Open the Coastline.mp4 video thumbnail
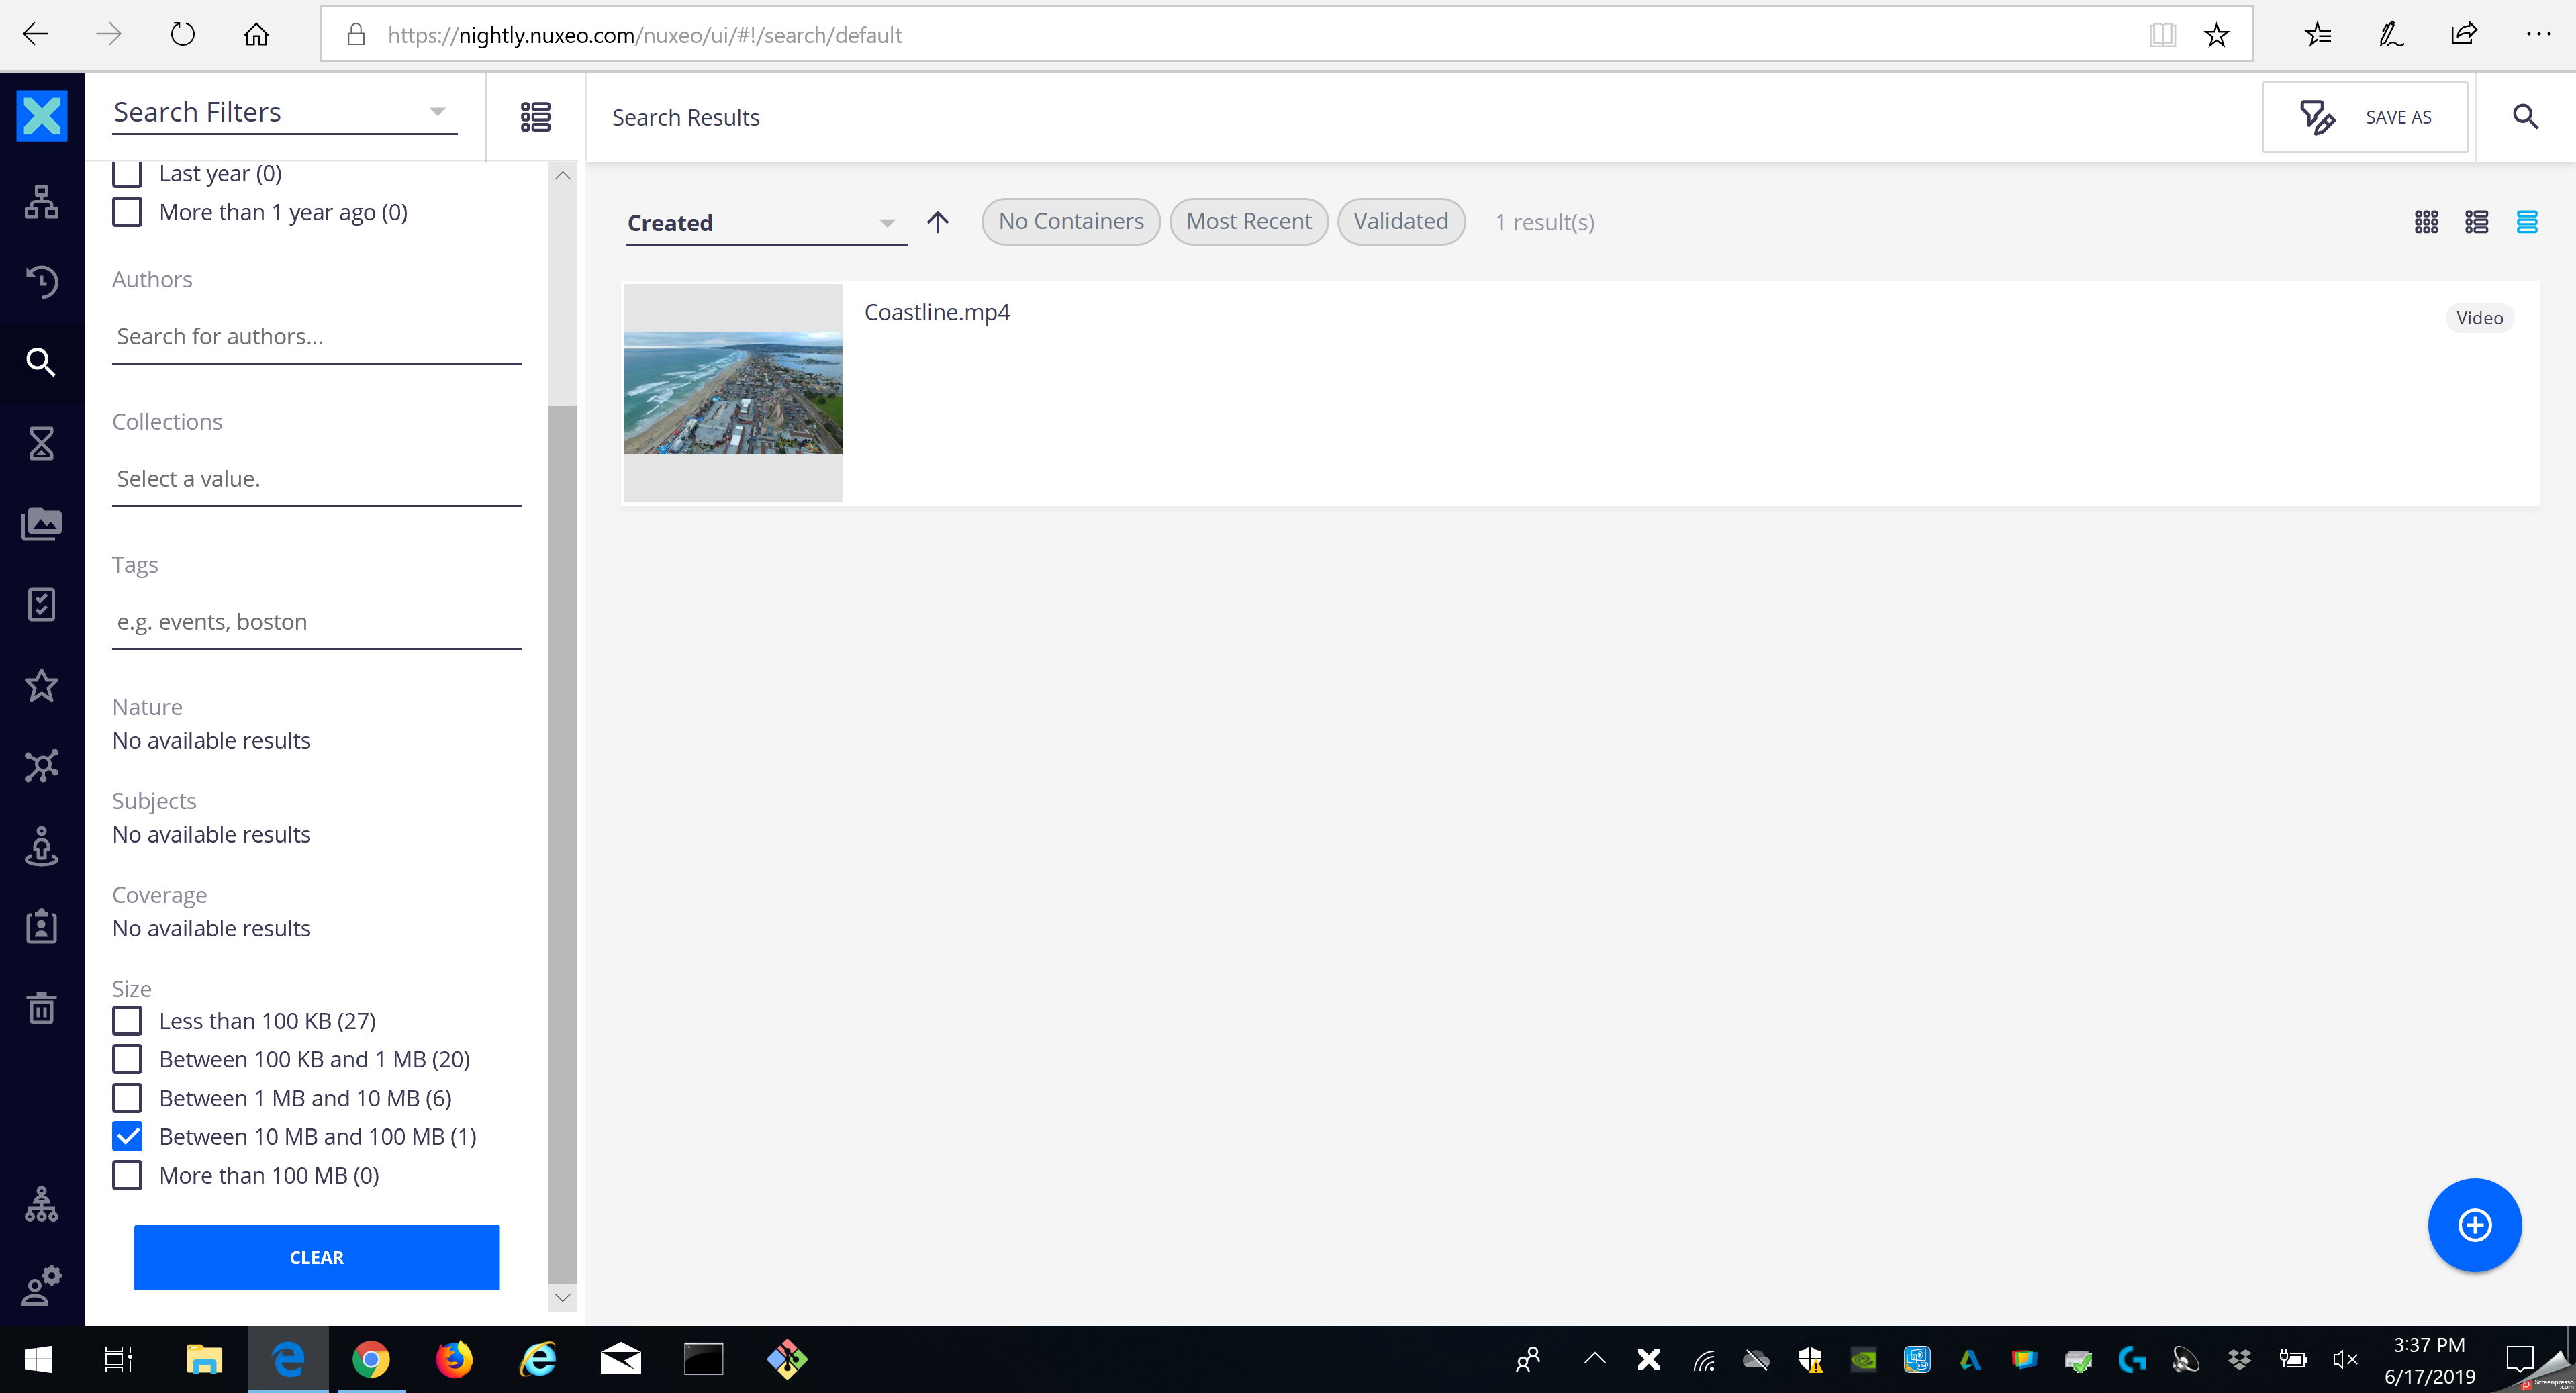 click(733, 392)
